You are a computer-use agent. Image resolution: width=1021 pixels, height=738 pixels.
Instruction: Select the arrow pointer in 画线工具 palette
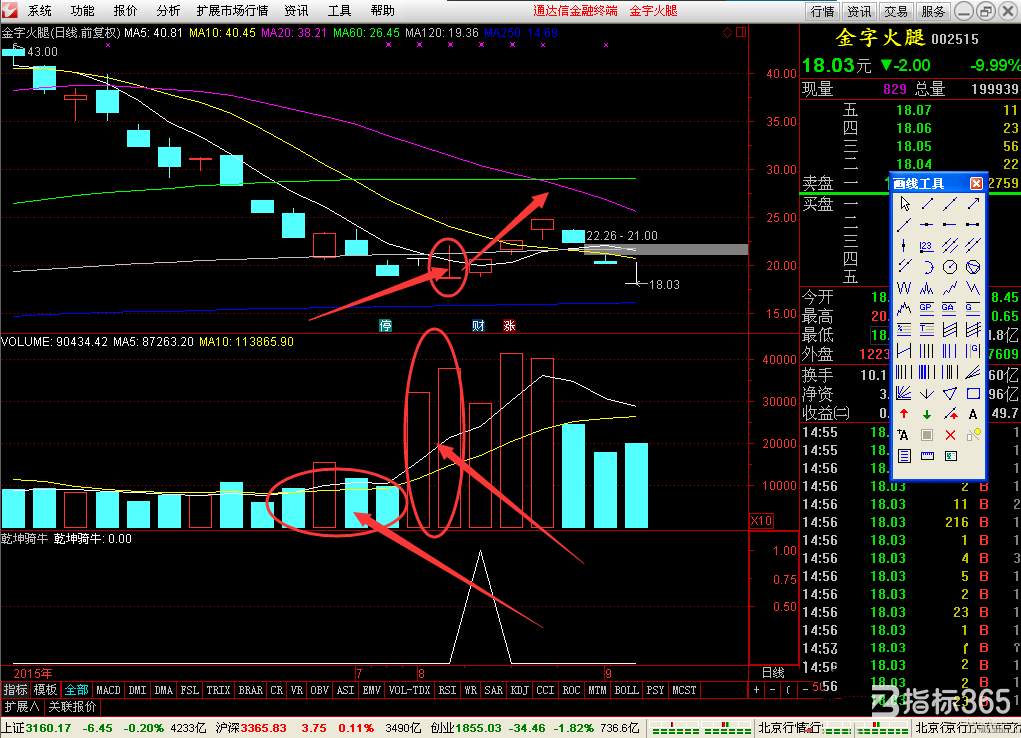(904, 204)
